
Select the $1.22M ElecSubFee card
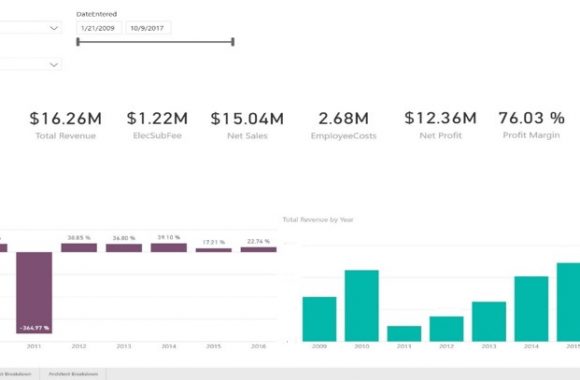coord(157,125)
